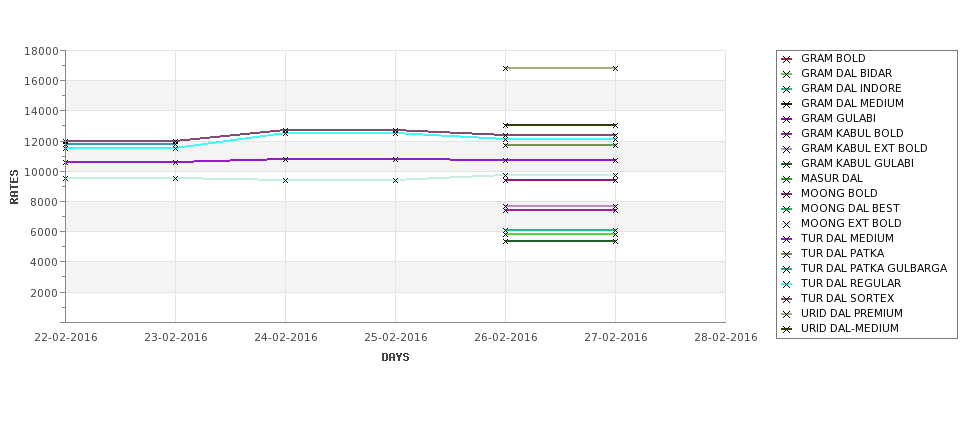Click the RATES vertical axis title
Screen dimensions: 975x429
pyautogui.click(x=14, y=187)
